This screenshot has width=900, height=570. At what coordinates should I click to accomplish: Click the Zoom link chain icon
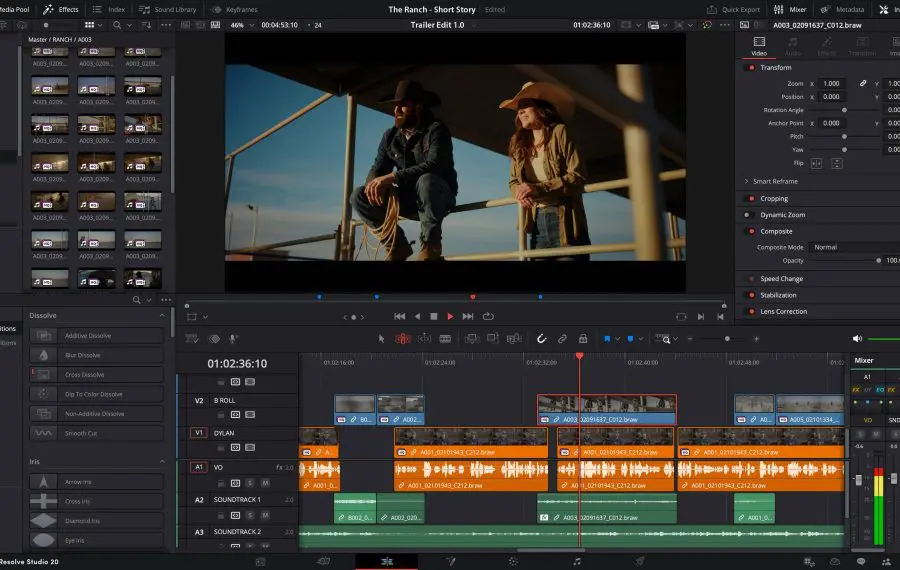point(863,83)
